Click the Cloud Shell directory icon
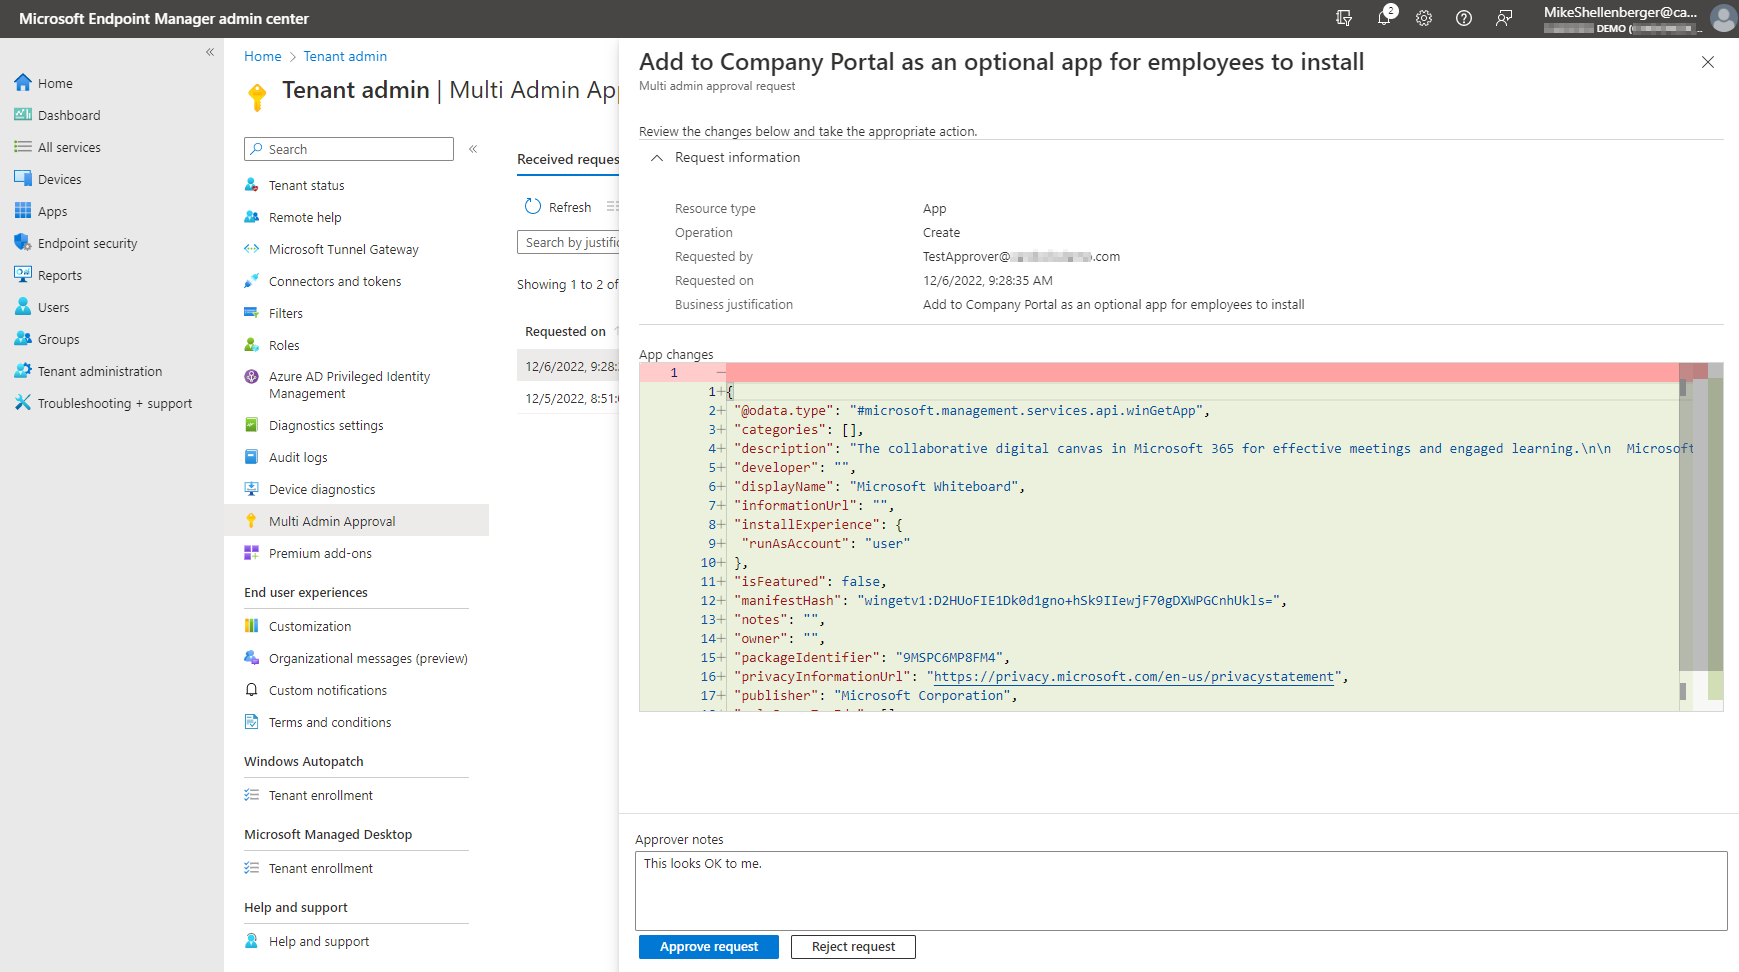Image resolution: width=1739 pixels, height=972 pixels. 1344,18
